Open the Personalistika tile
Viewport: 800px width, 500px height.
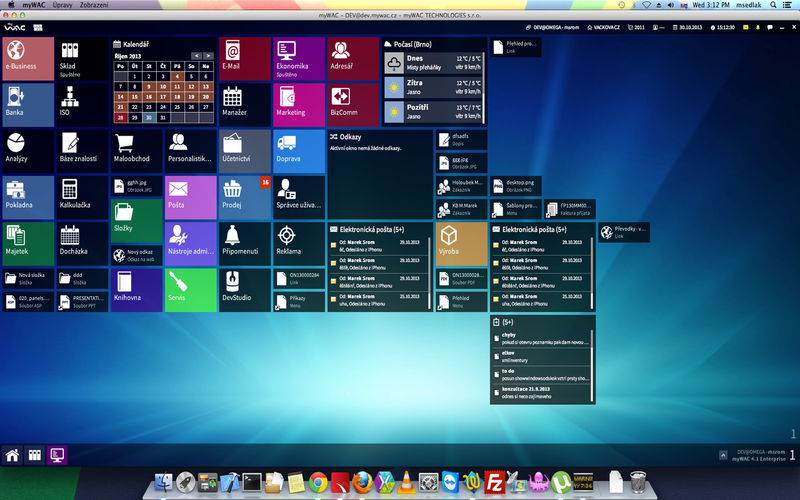click(191, 152)
